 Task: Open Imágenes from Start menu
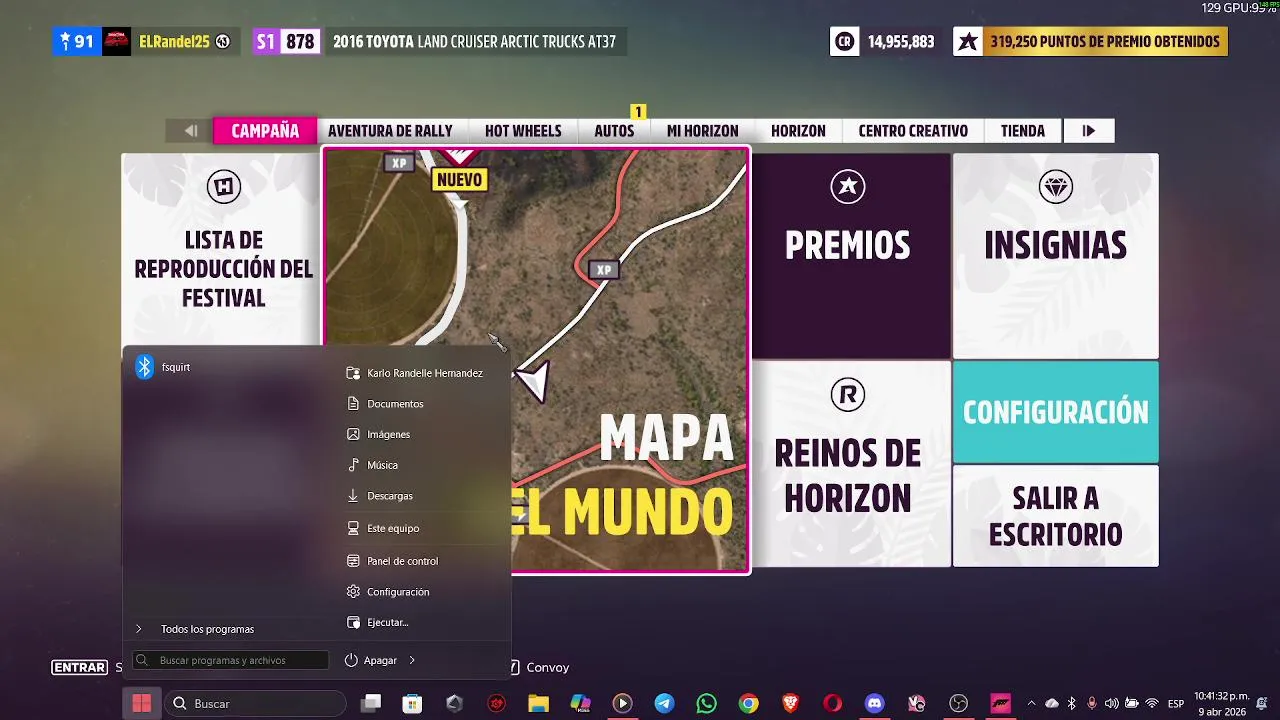click(x=378, y=435)
